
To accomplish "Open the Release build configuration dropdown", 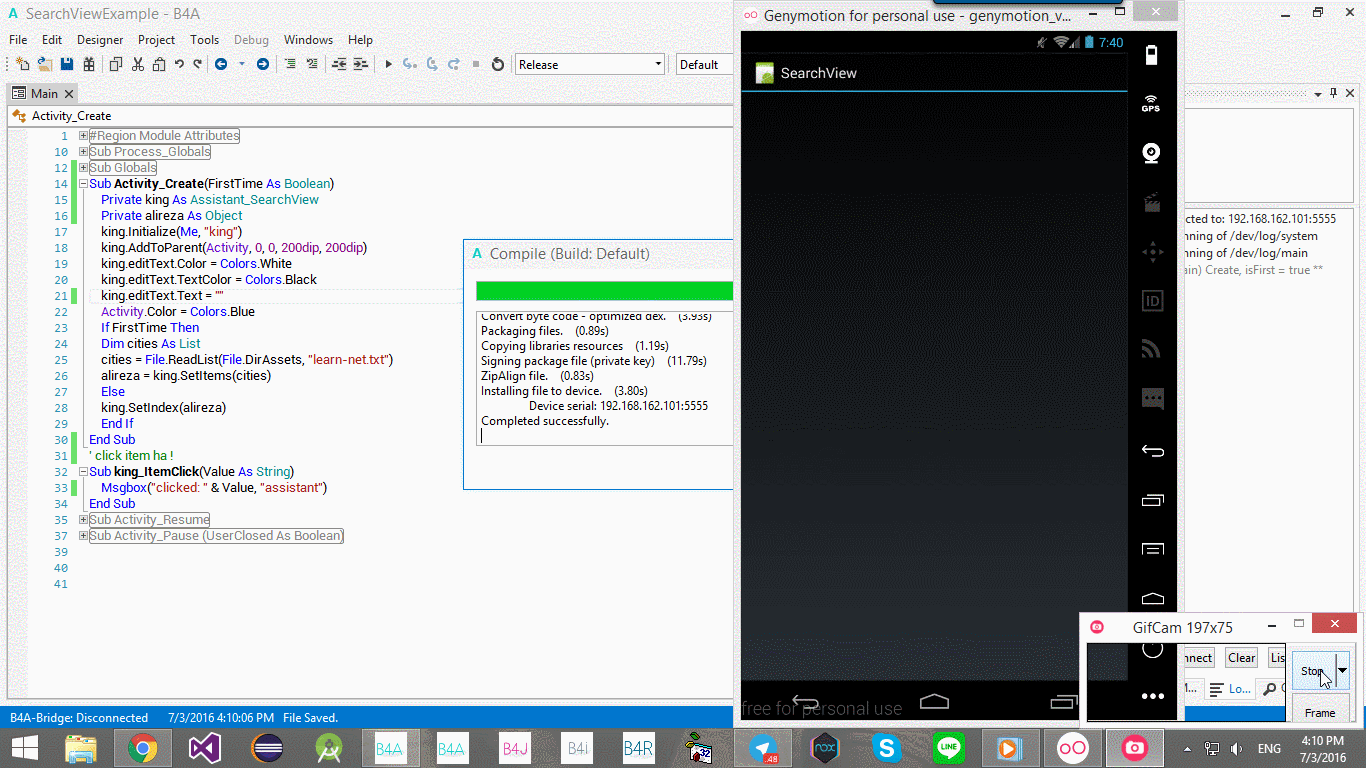I will pyautogui.click(x=590, y=64).
